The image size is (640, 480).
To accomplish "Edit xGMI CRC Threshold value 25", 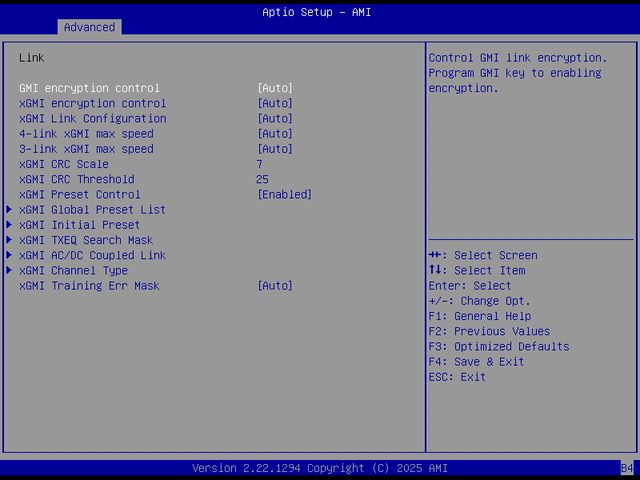I will click(262, 179).
